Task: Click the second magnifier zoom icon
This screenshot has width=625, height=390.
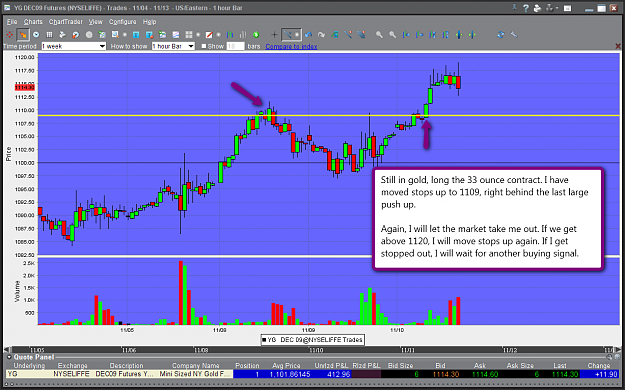Action: tap(393, 35)
